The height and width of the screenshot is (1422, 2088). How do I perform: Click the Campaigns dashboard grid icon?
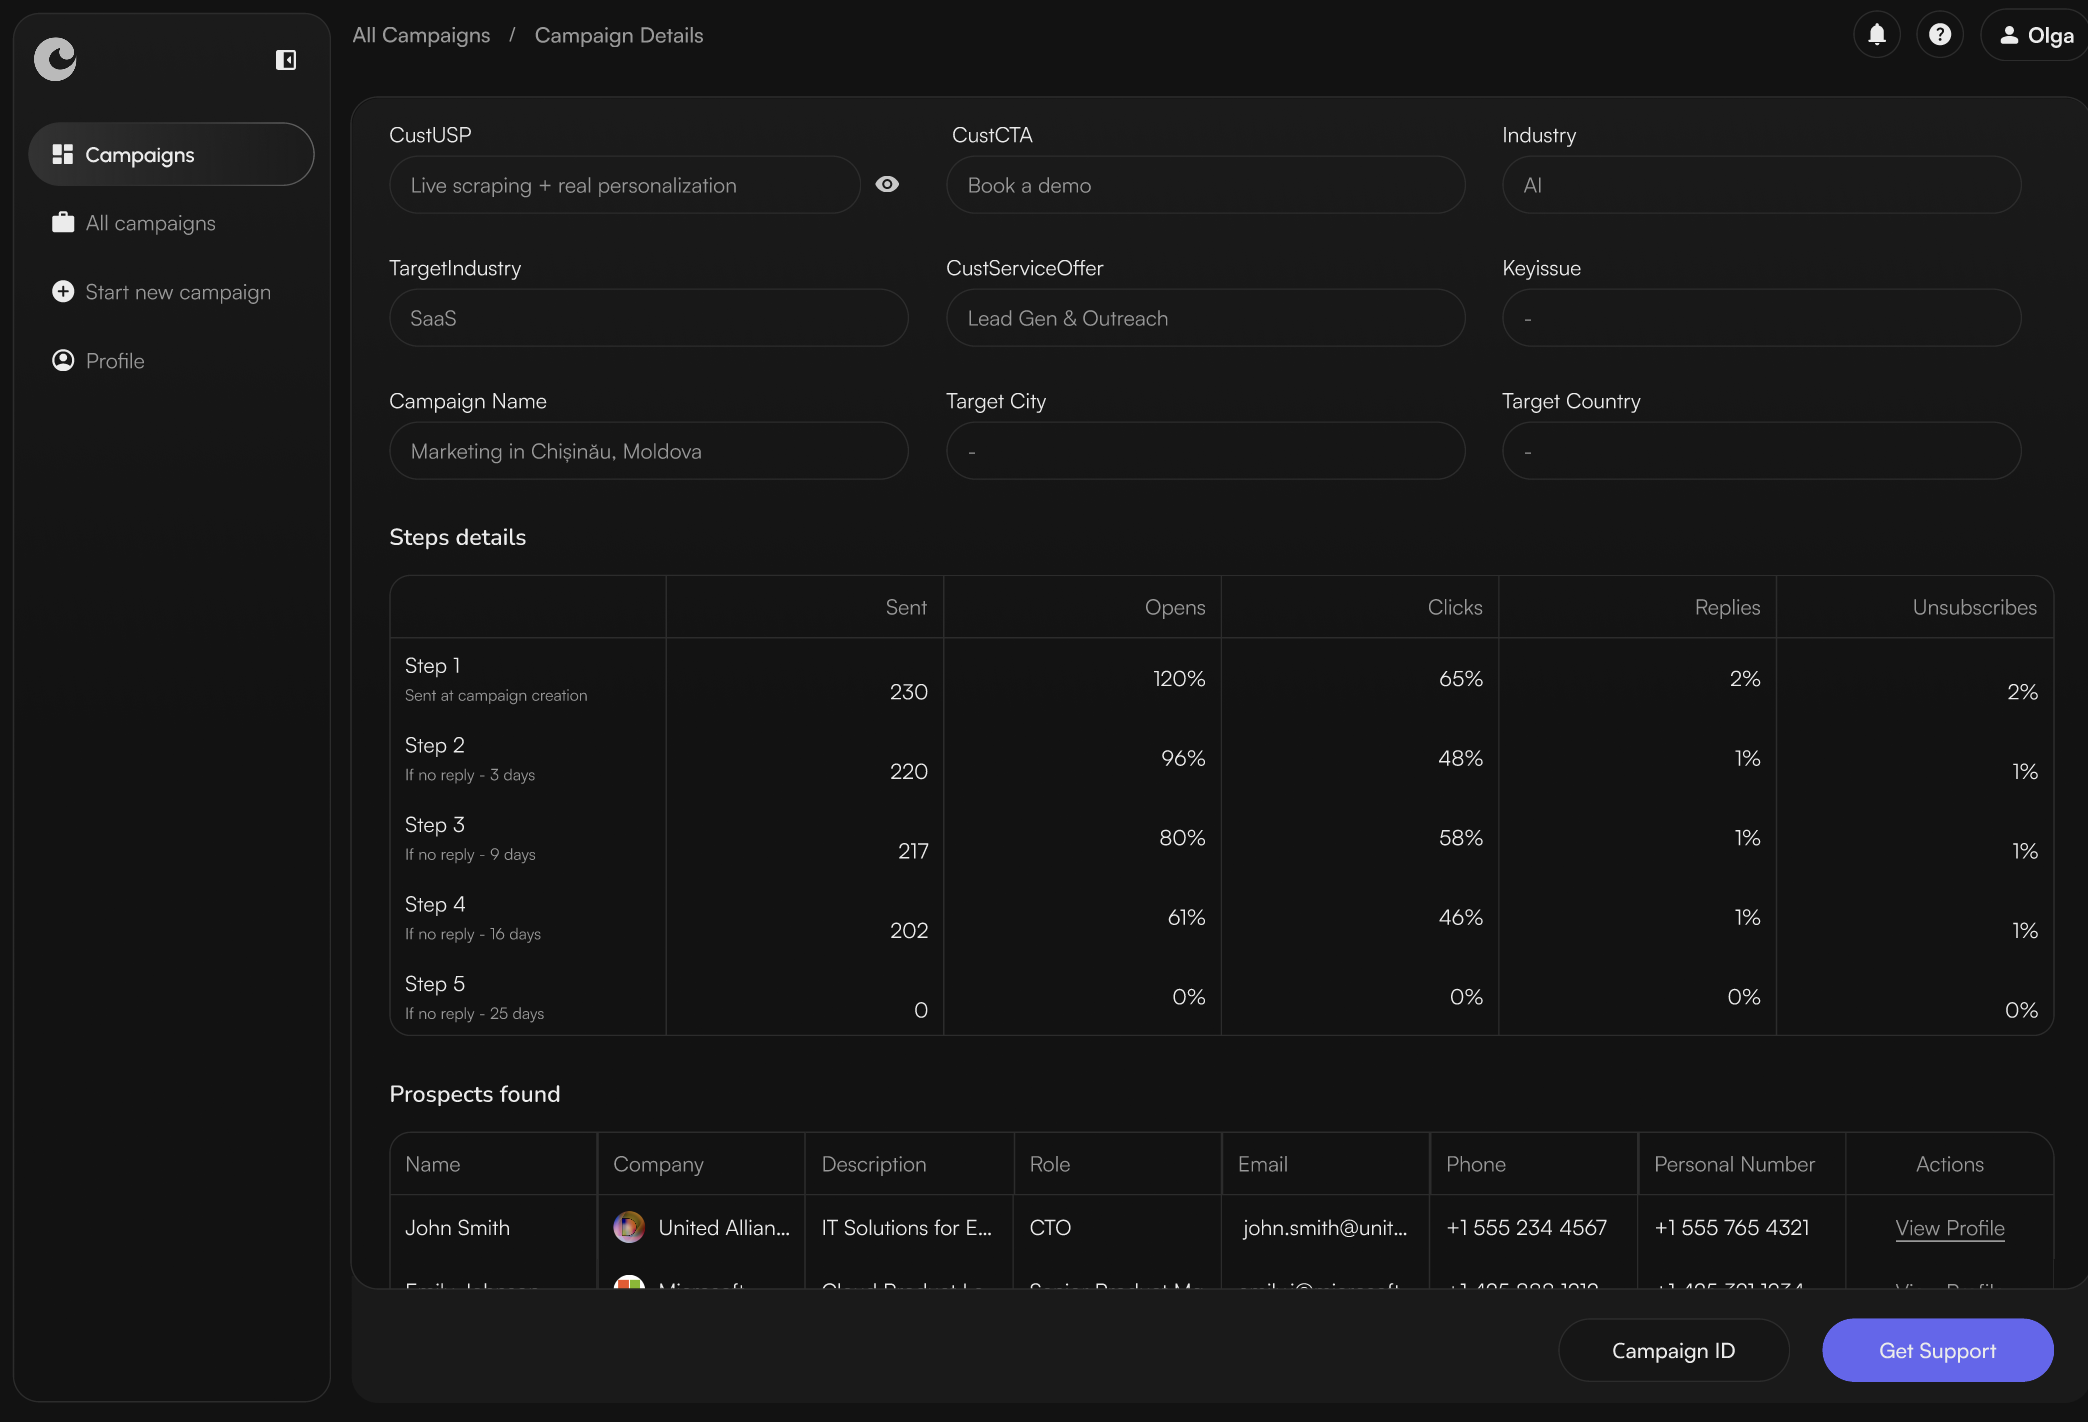63,154
